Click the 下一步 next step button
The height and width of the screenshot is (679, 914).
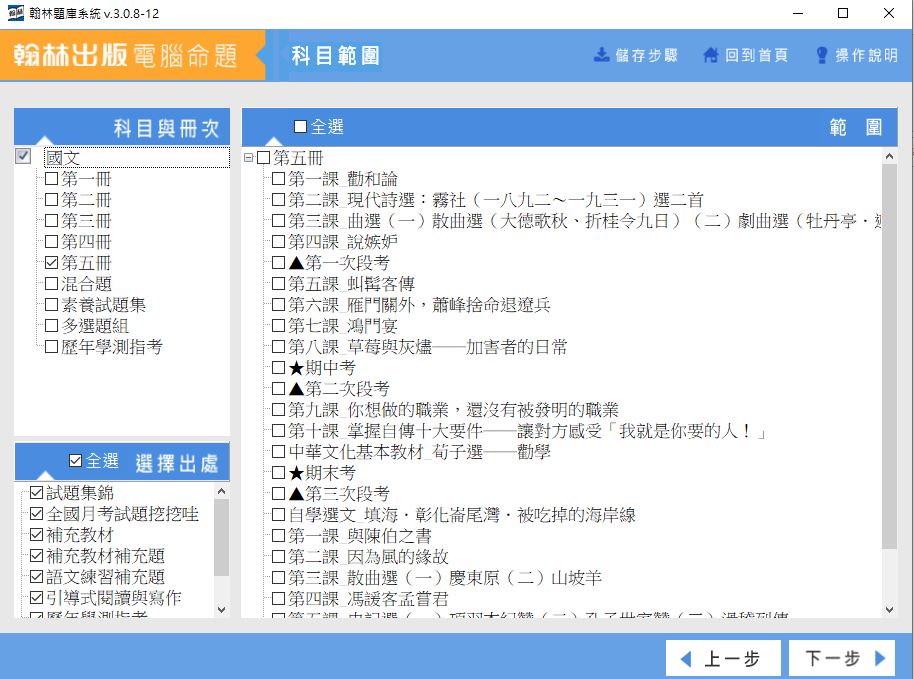tap(842, 659)
